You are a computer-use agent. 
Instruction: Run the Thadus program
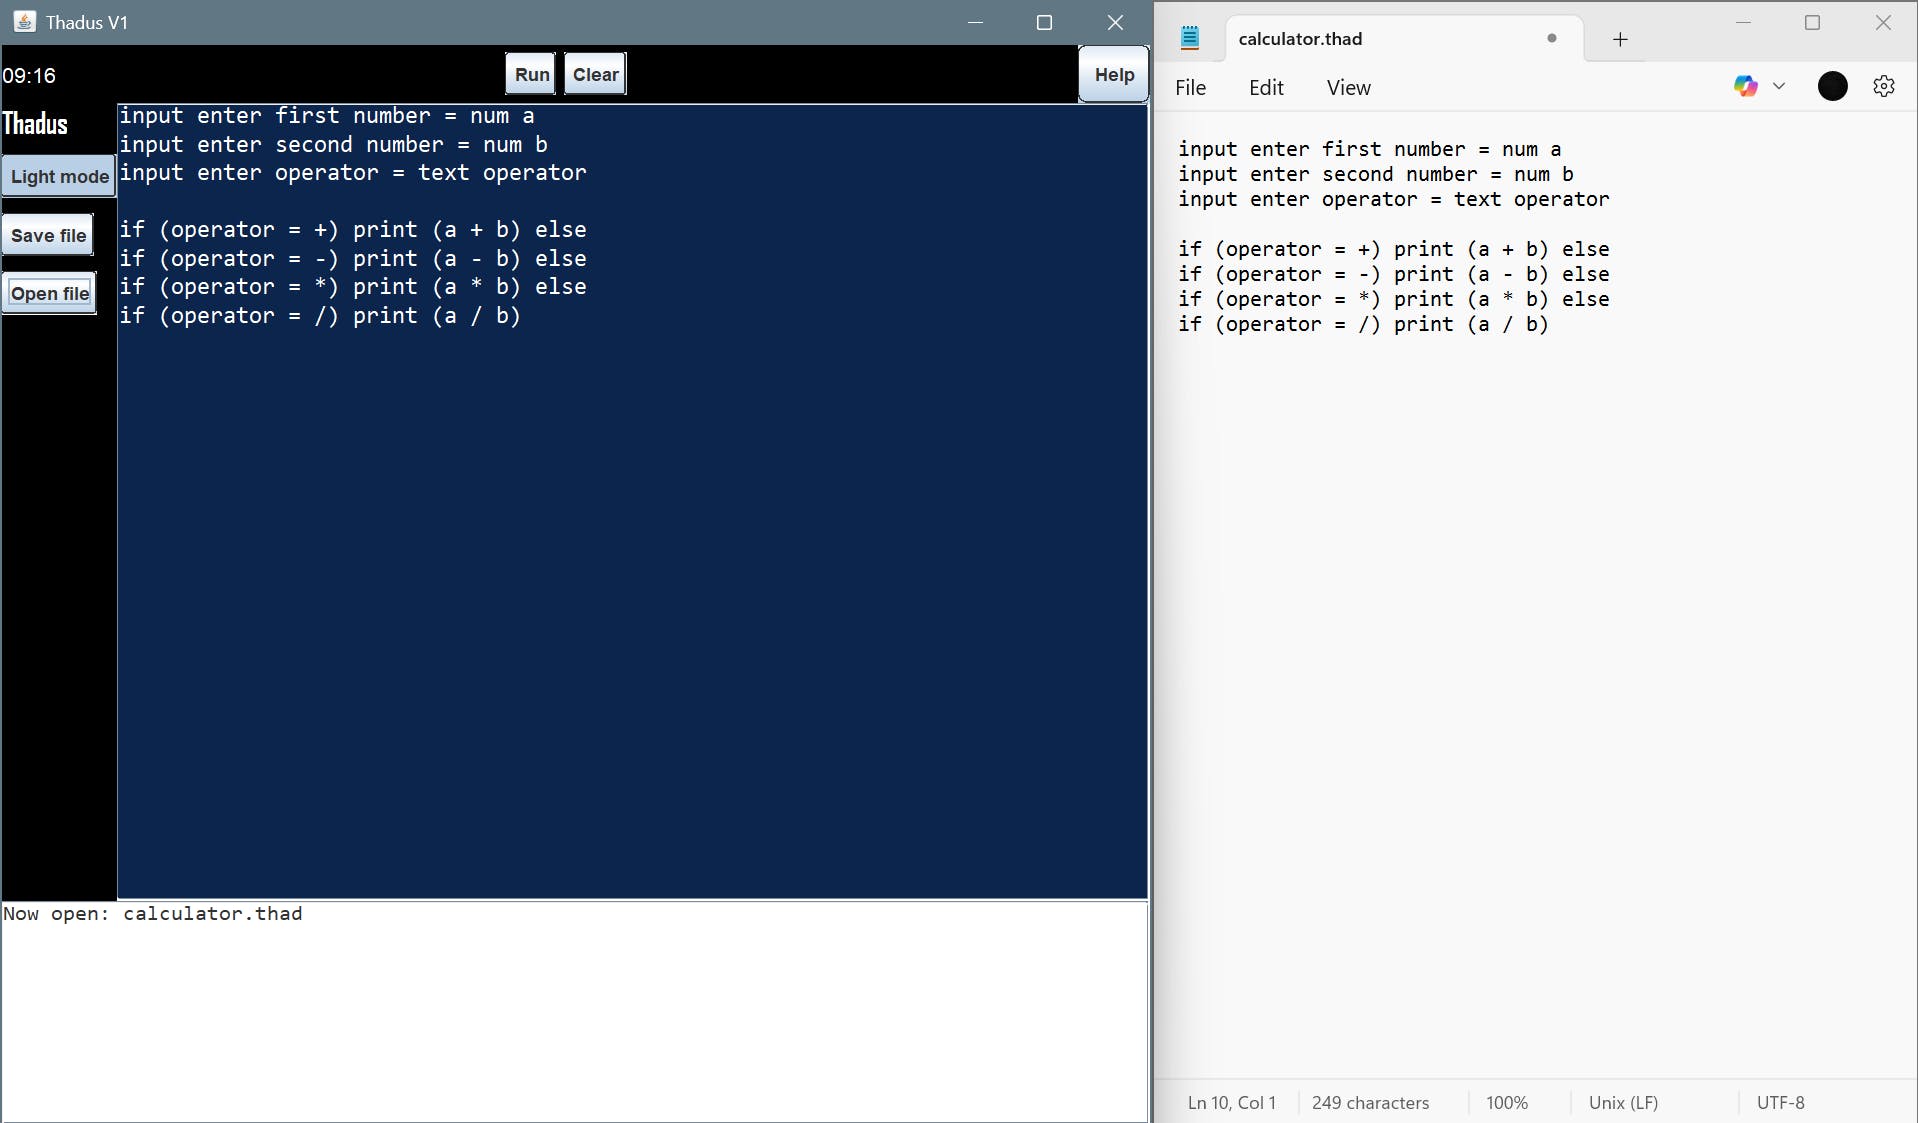pos(531,74)
